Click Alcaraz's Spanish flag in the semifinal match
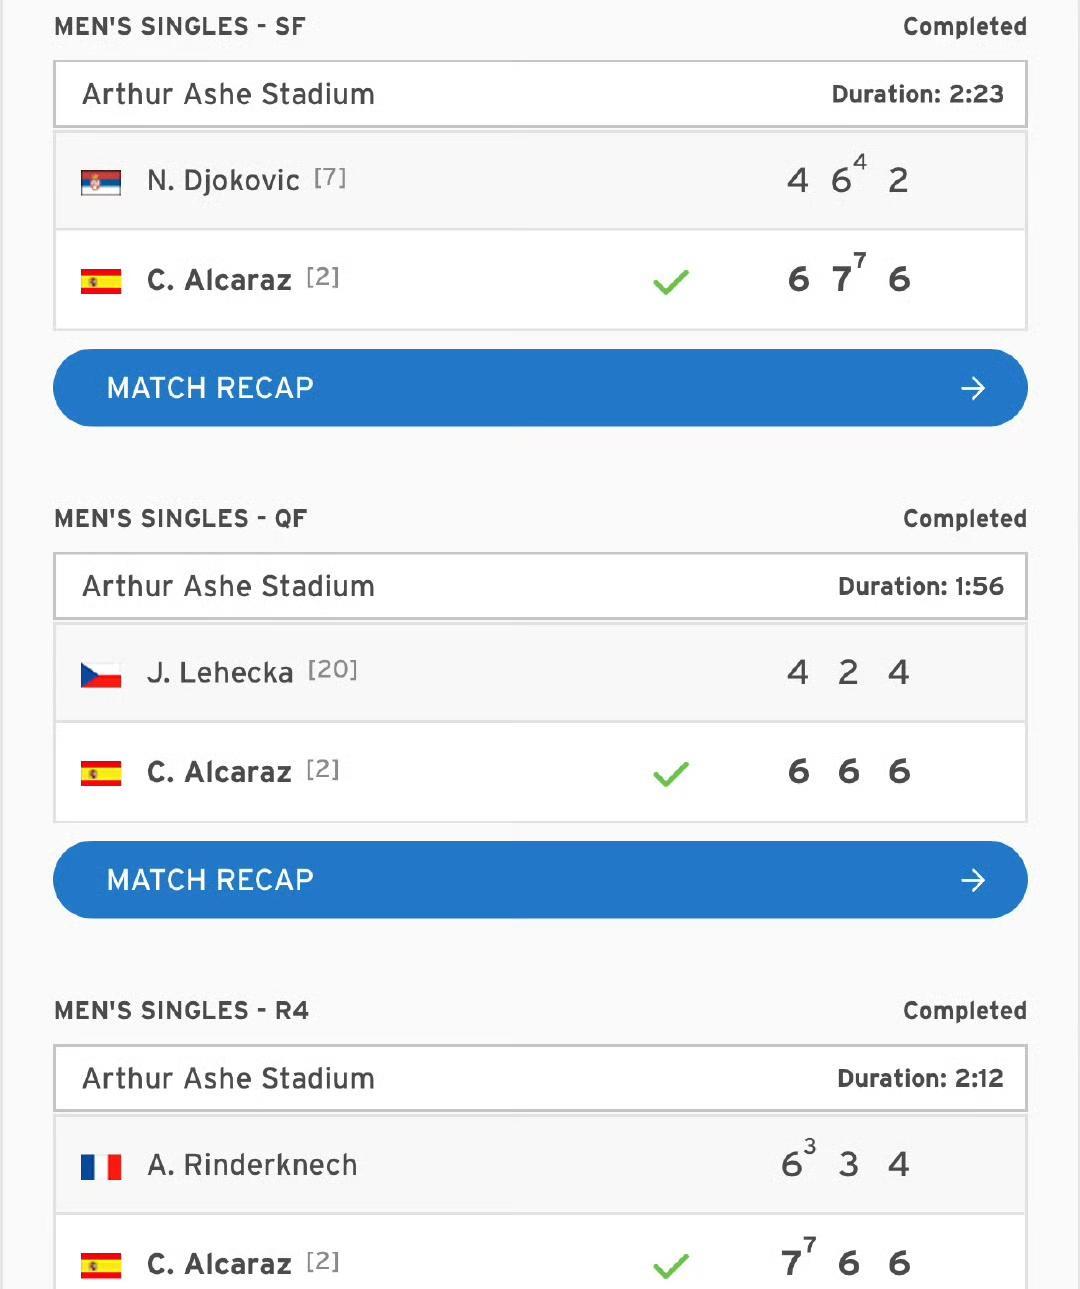Screen dimensions: 1080x1289 pos(101,281)
